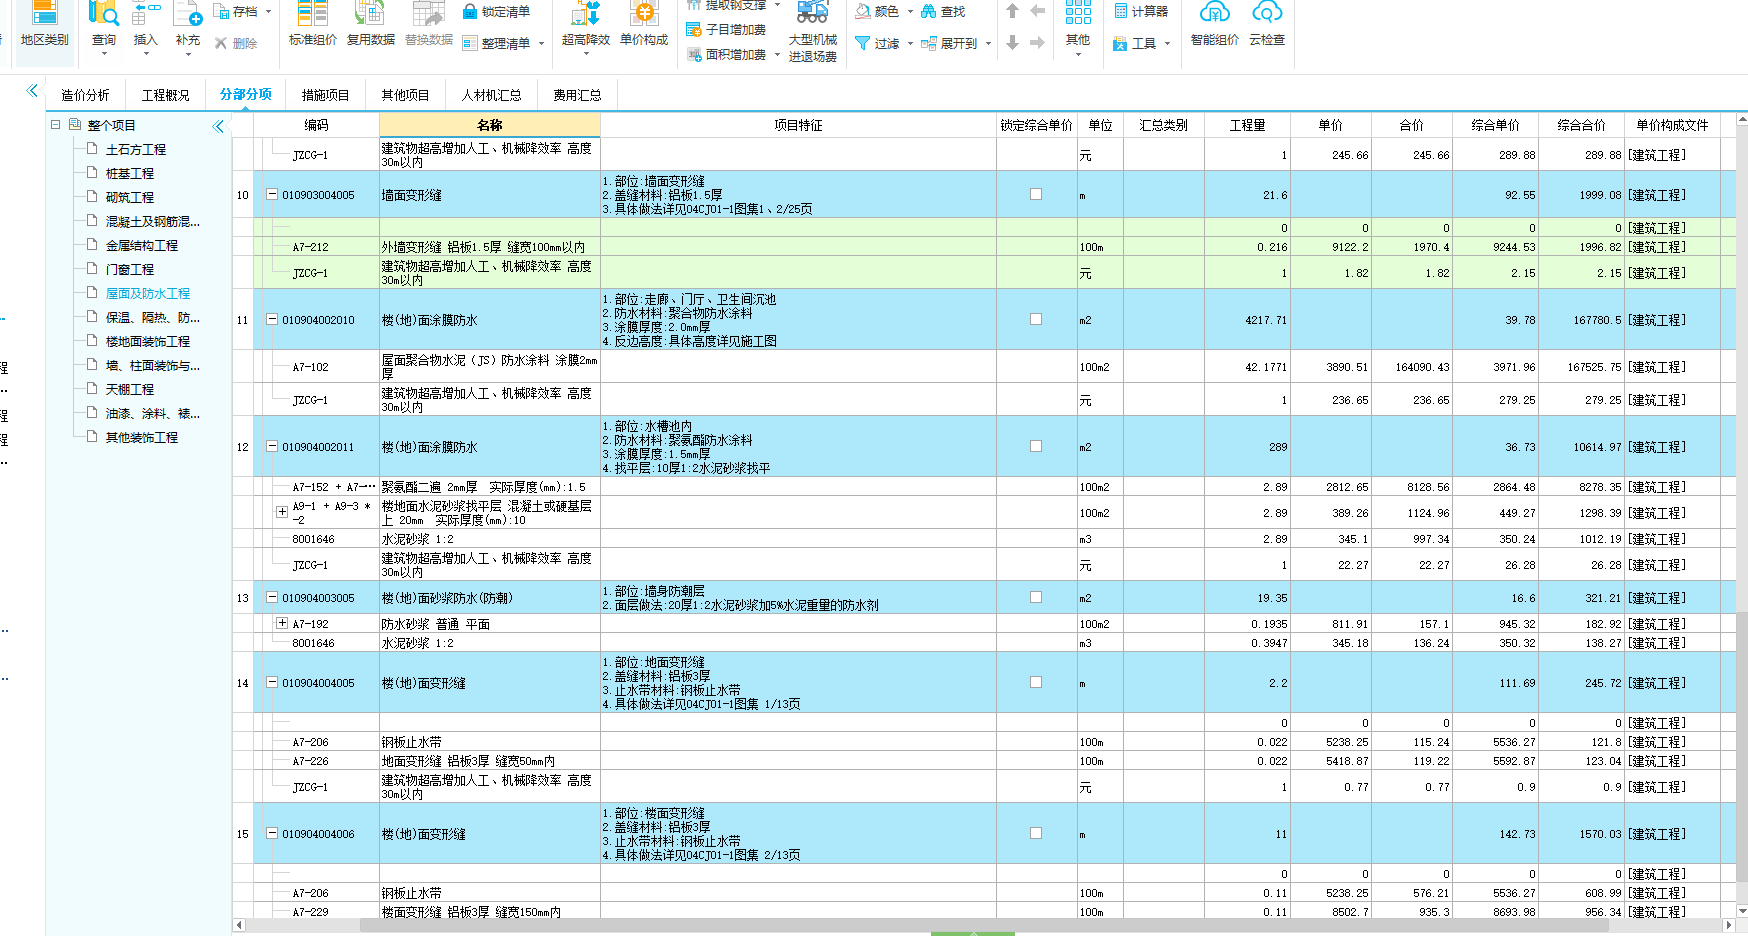Click the 展开到 expand-to icon

[929, 43]
